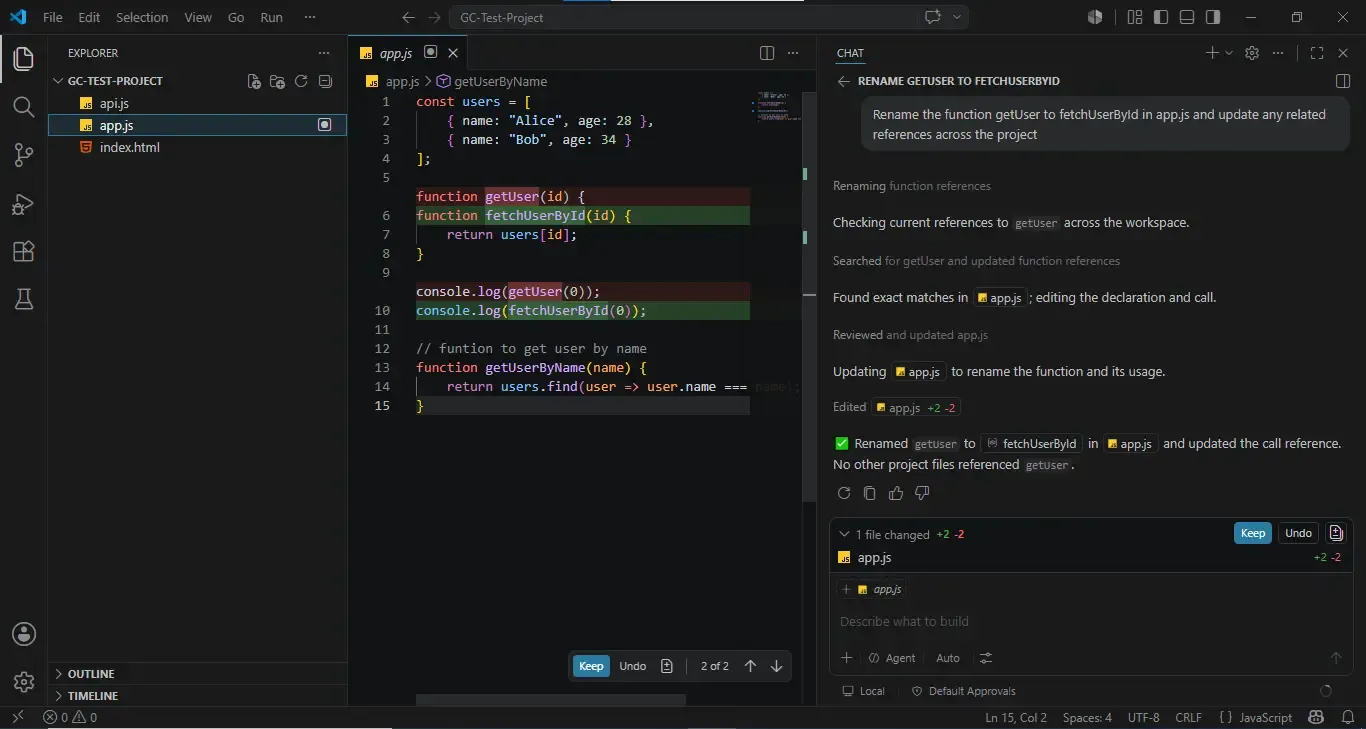The height and width of the screenshot is (729, 1366).
Task: Open the Edit menu
Action: (89, 17)
